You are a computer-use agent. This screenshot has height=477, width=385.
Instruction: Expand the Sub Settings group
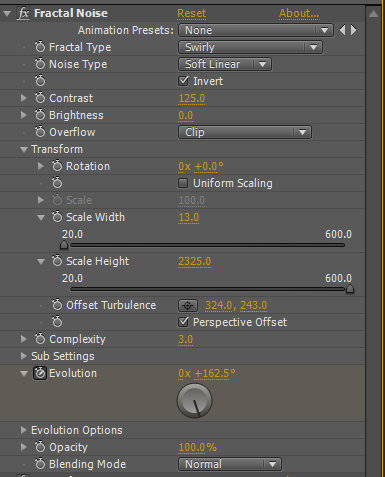pyautogui.click(x=23, y=356)
